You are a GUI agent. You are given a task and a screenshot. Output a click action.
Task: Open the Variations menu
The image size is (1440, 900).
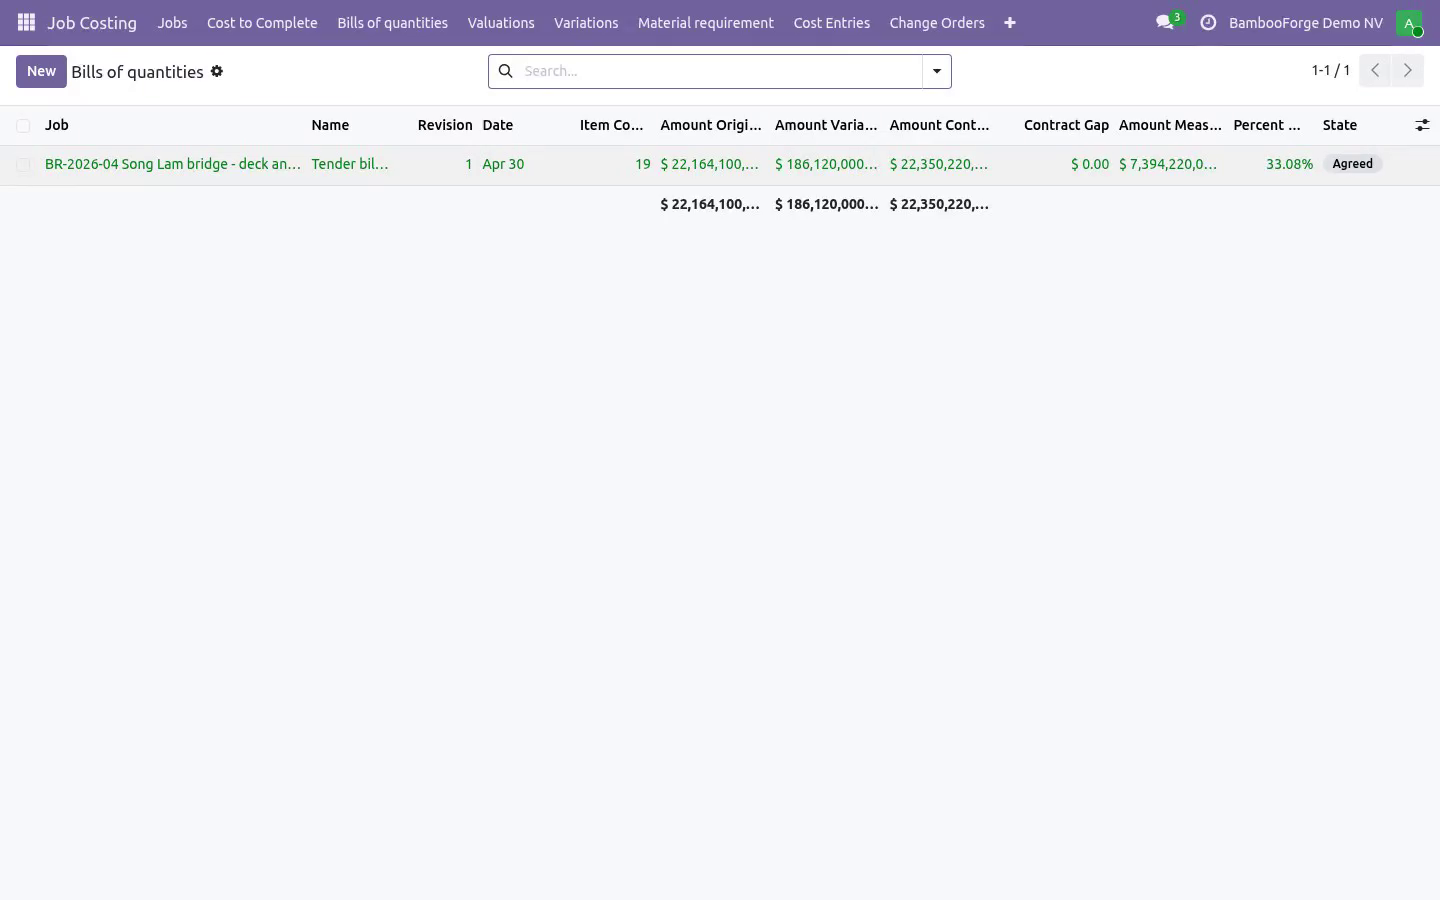pos(586,22)
